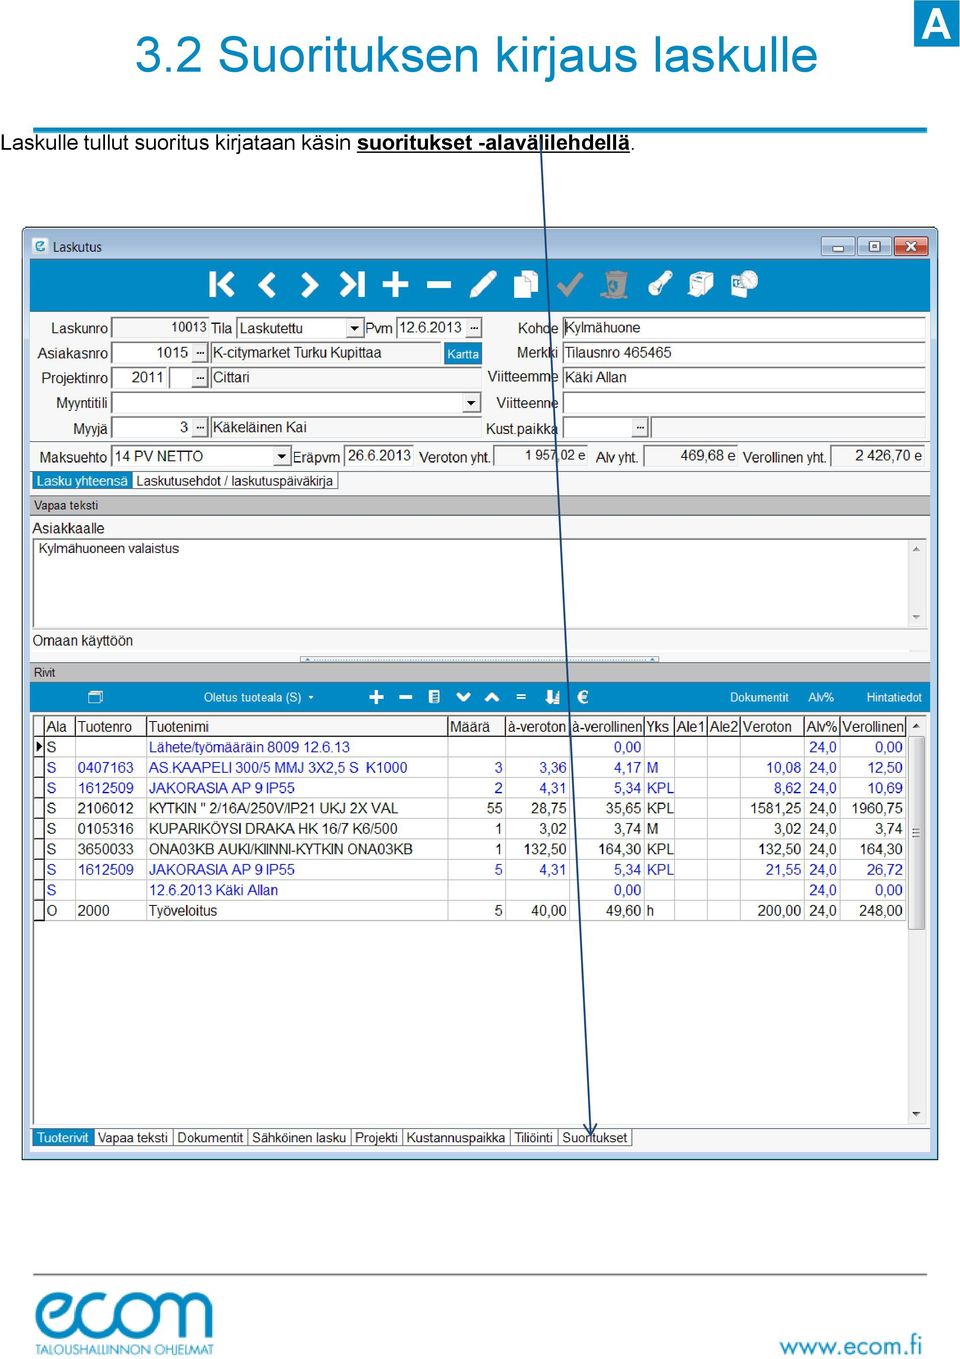Click the Dokumentit button in Rivit toolbar
This screenshot has width=960, height=1359.
pyautogui.click(x=759, y=698)
